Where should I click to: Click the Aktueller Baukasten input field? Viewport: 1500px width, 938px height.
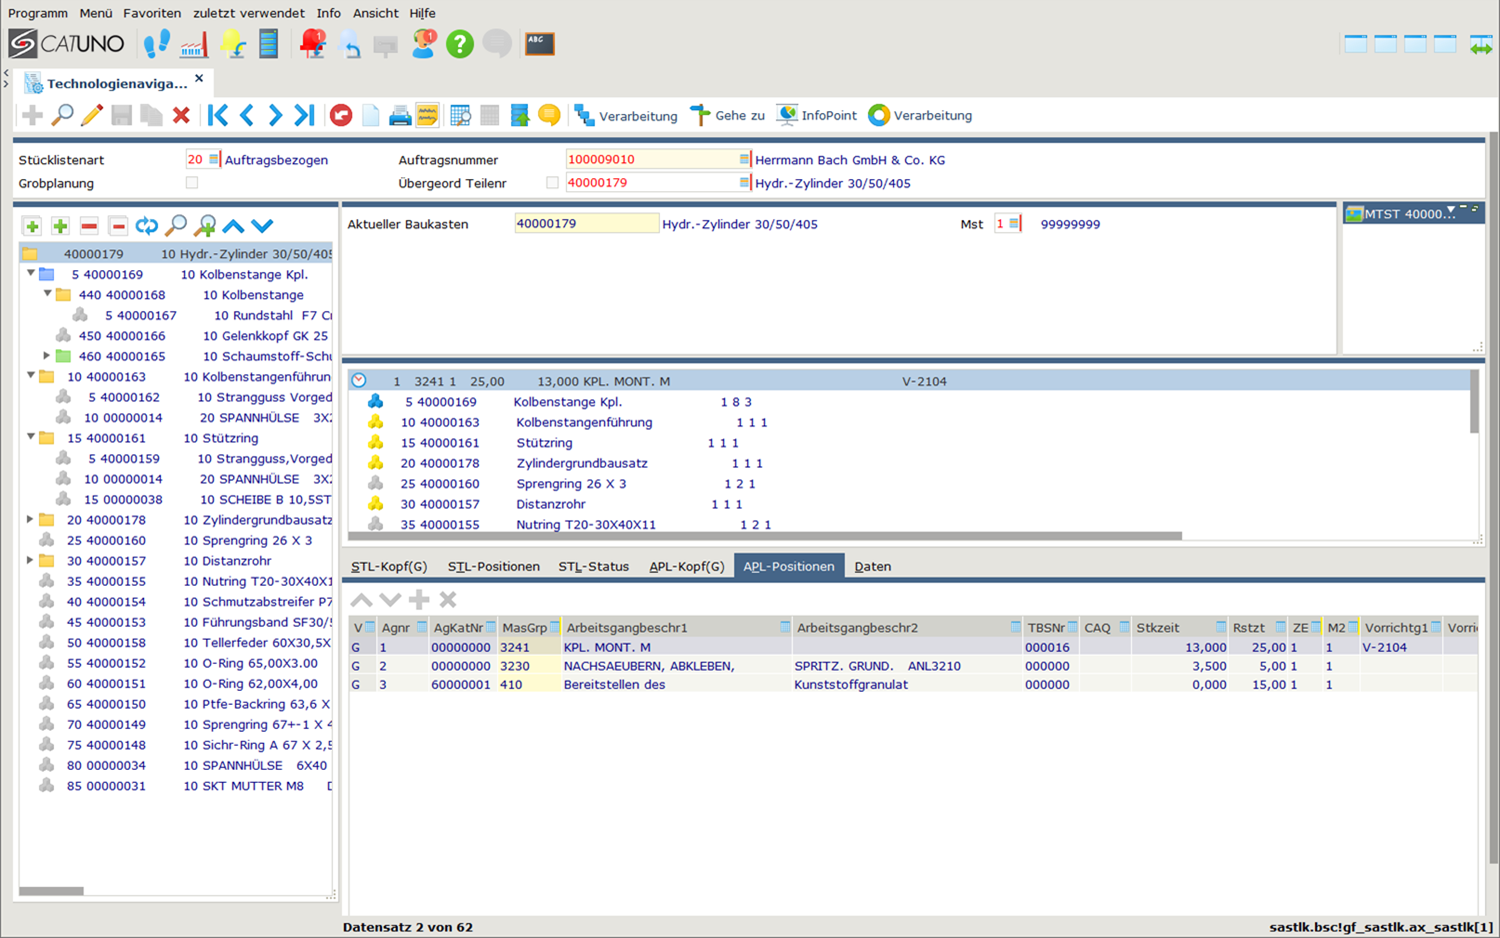coord(585,224)
